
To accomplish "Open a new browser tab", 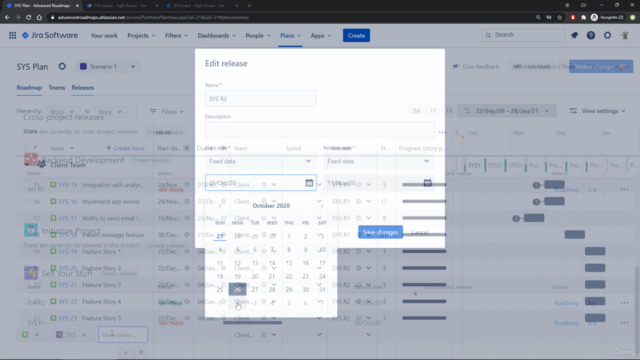I will 249,6.
